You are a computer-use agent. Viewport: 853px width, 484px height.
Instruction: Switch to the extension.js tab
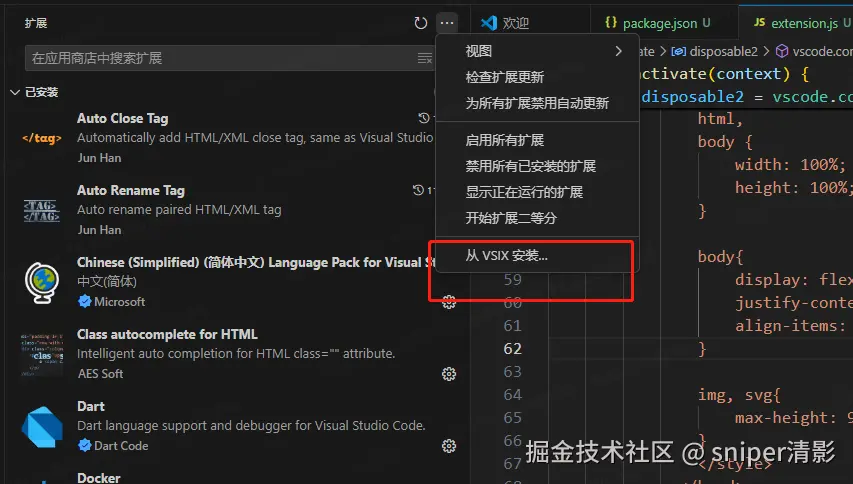tap(796, 23)
